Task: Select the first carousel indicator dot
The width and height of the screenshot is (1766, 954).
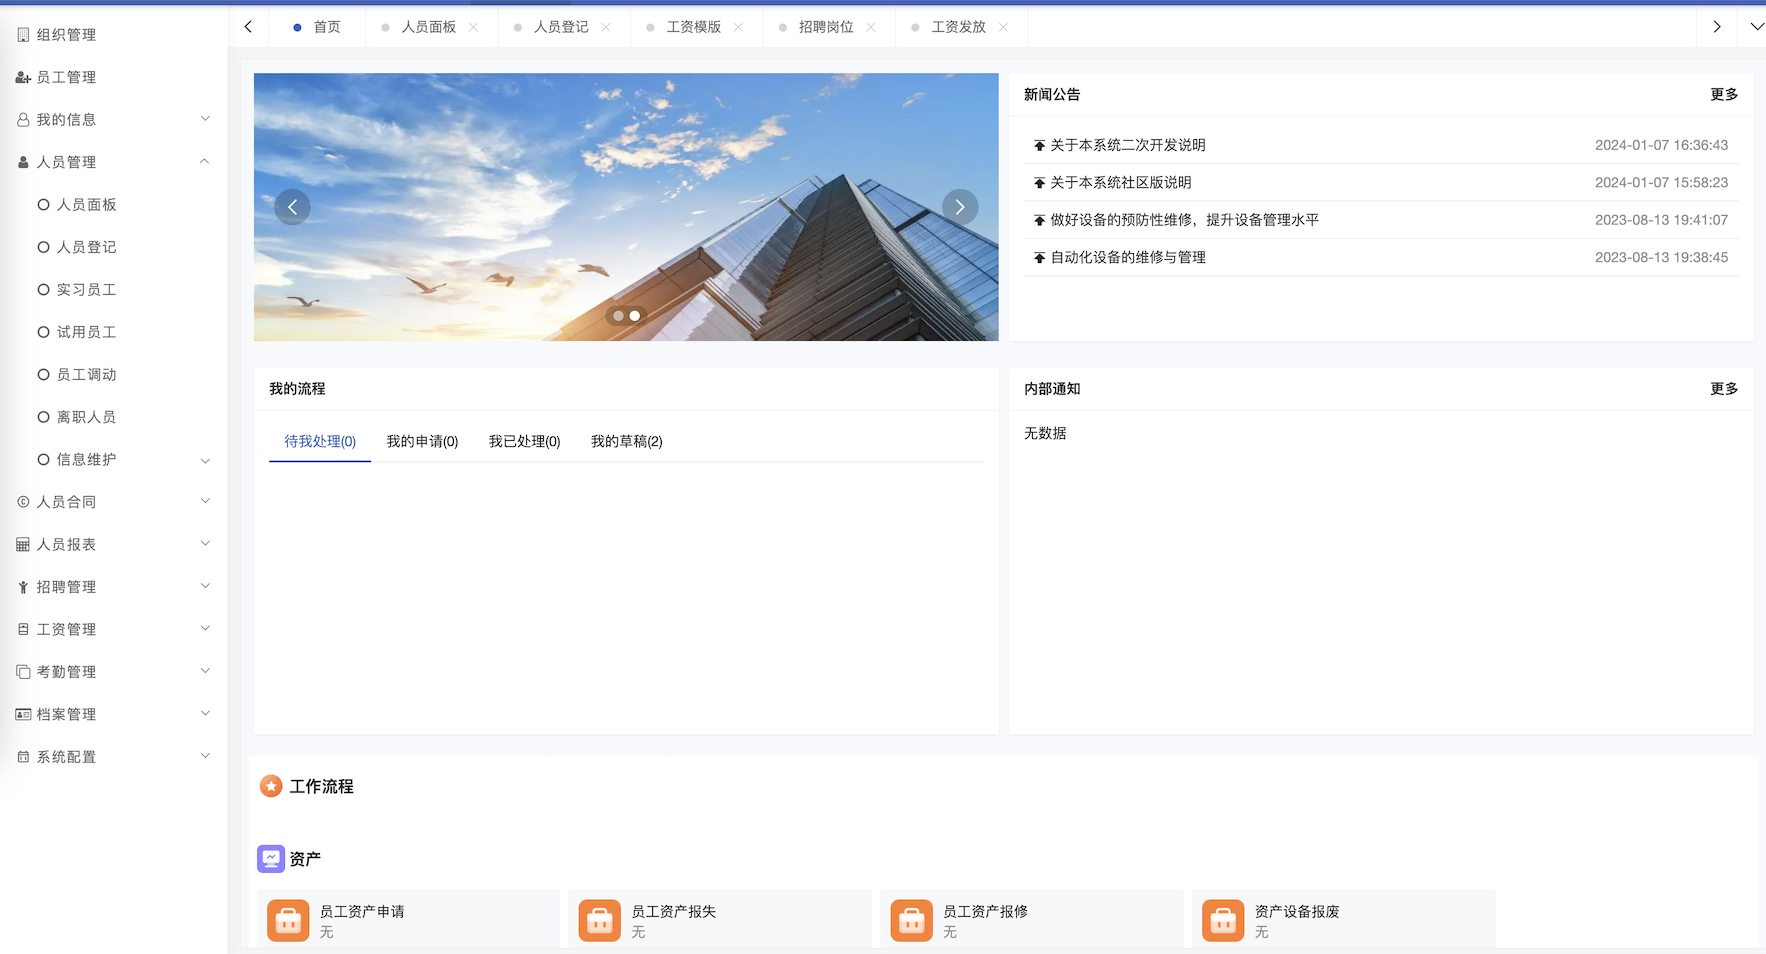Action: (x=618, y=316)
